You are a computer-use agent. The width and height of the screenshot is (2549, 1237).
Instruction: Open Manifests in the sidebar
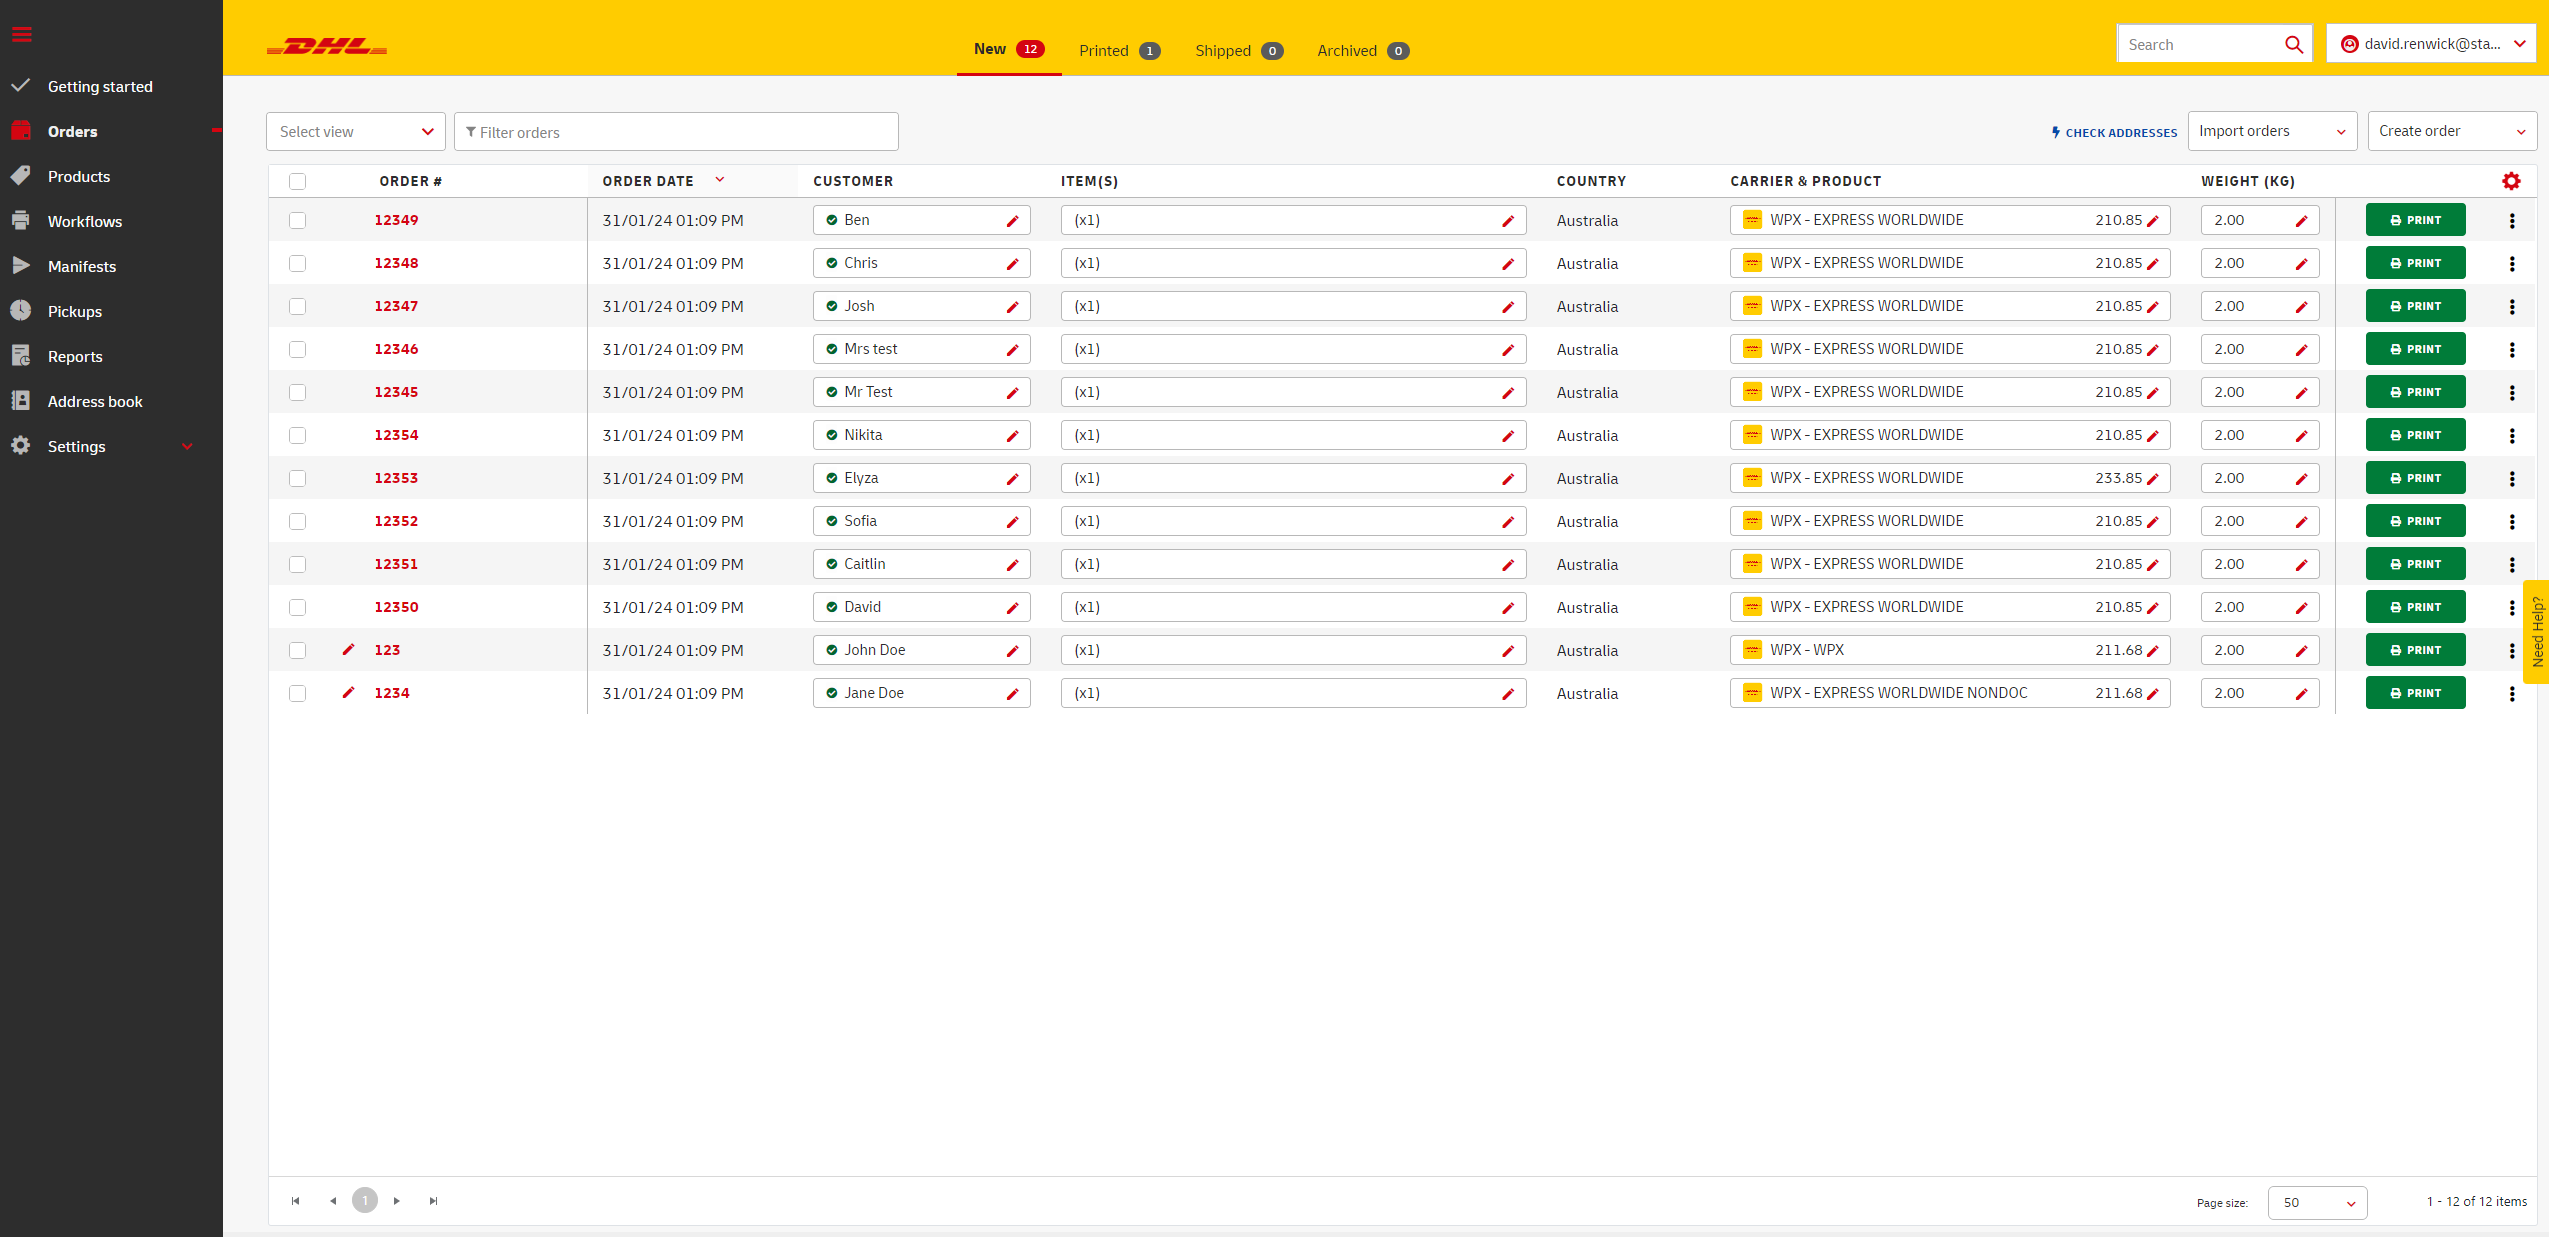(x=81, y=267)
